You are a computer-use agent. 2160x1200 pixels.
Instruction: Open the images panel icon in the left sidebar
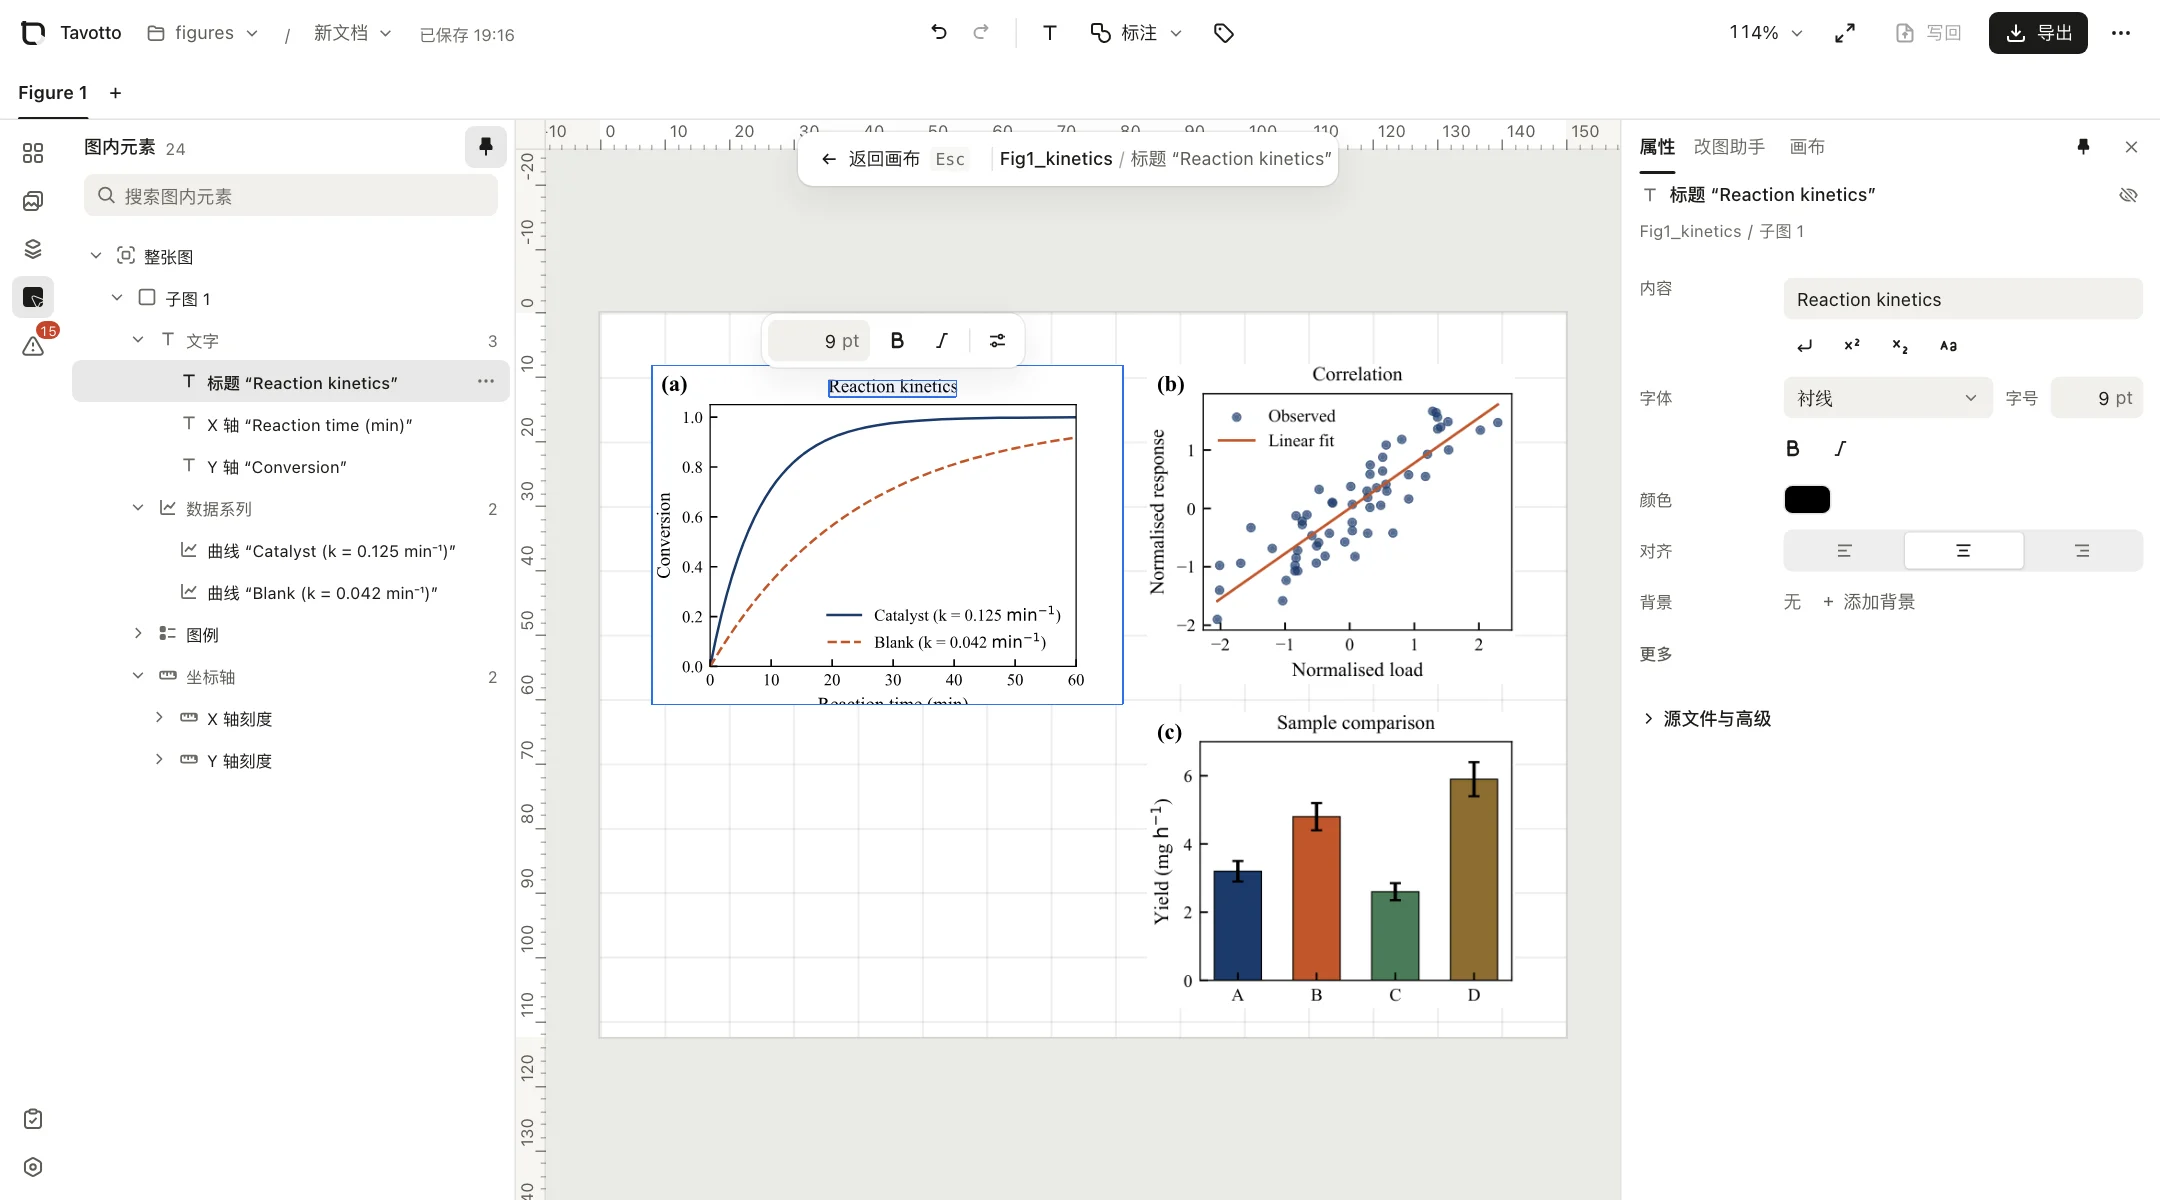pyautogui.click(x=33, y=201)
